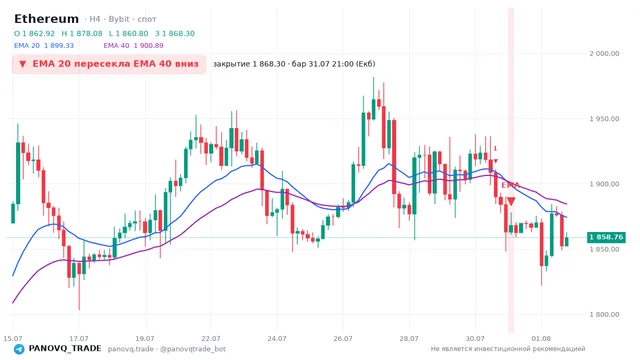Click the 22.07 date axis label
640x360 pixels.
[x=211, y=339]
